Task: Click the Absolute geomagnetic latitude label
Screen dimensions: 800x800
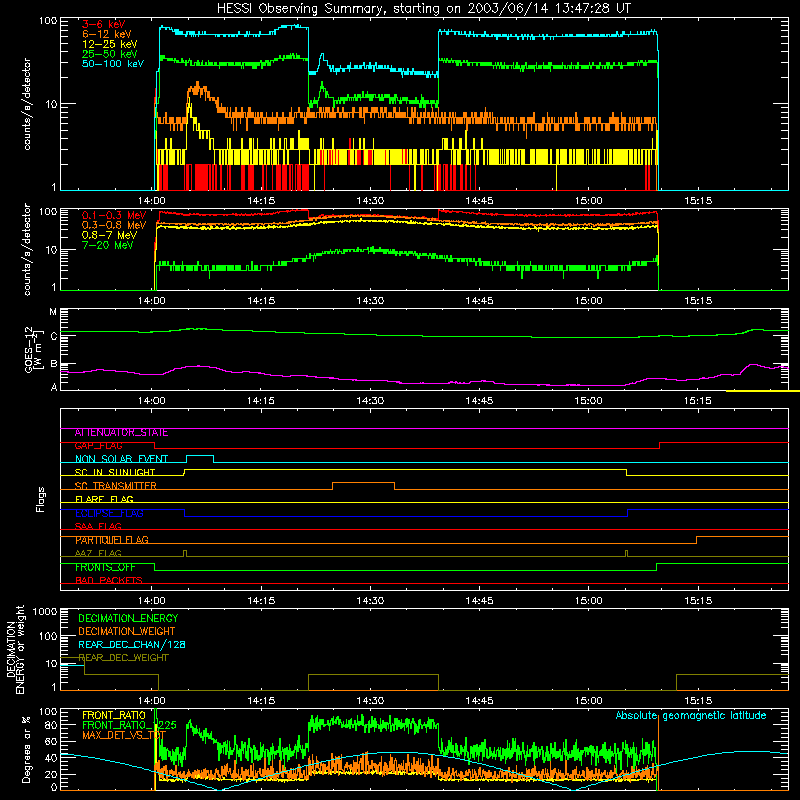Action: click(x=691, y=715)
